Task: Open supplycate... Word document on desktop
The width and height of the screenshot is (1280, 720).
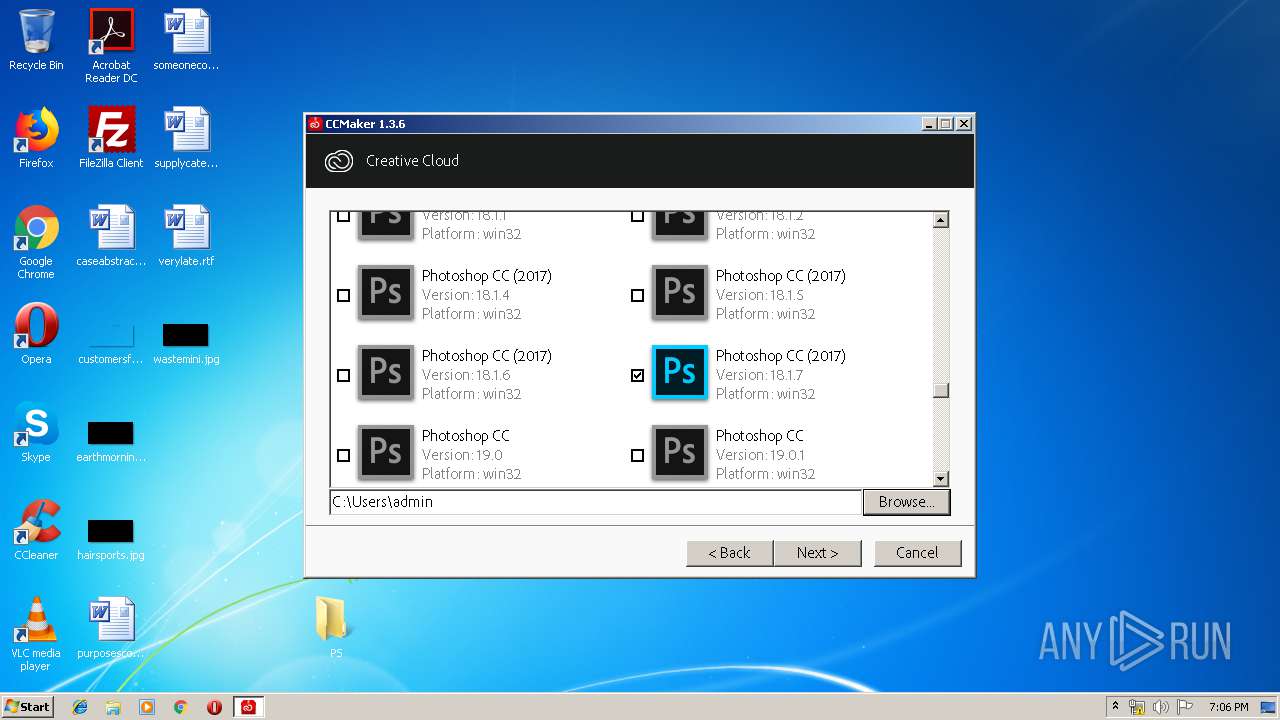Action: point(186,138)
